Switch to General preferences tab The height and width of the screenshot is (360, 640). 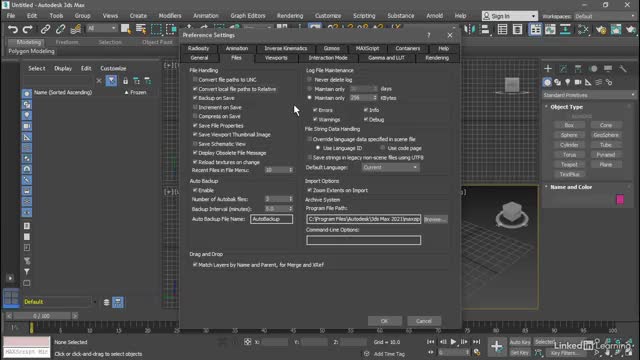click(199, 58)
